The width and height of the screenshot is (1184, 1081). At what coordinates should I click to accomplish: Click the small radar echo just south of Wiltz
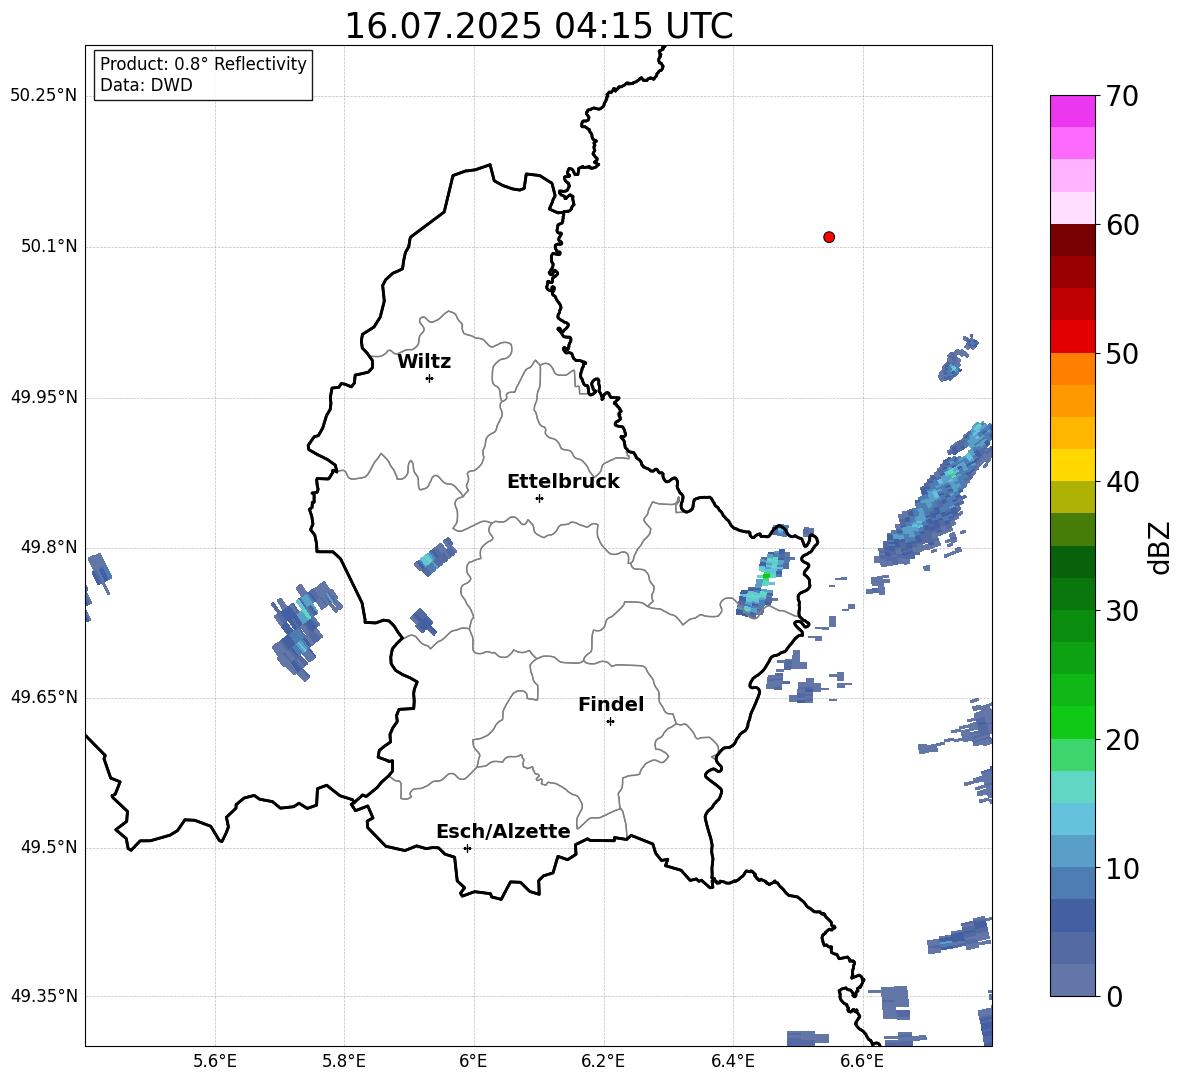point(436,557)
